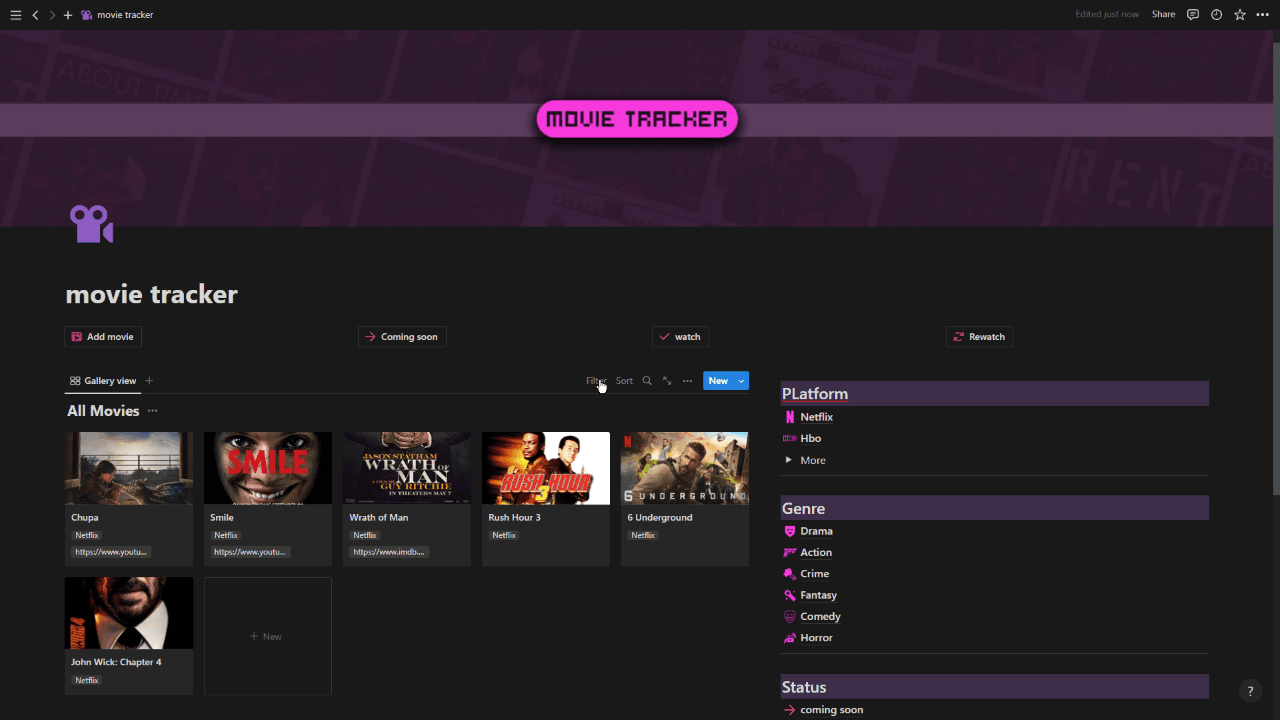Open the sidebar hamburger menu
This screenshot has height=720, width=1280.
click(x=15, y=15)
